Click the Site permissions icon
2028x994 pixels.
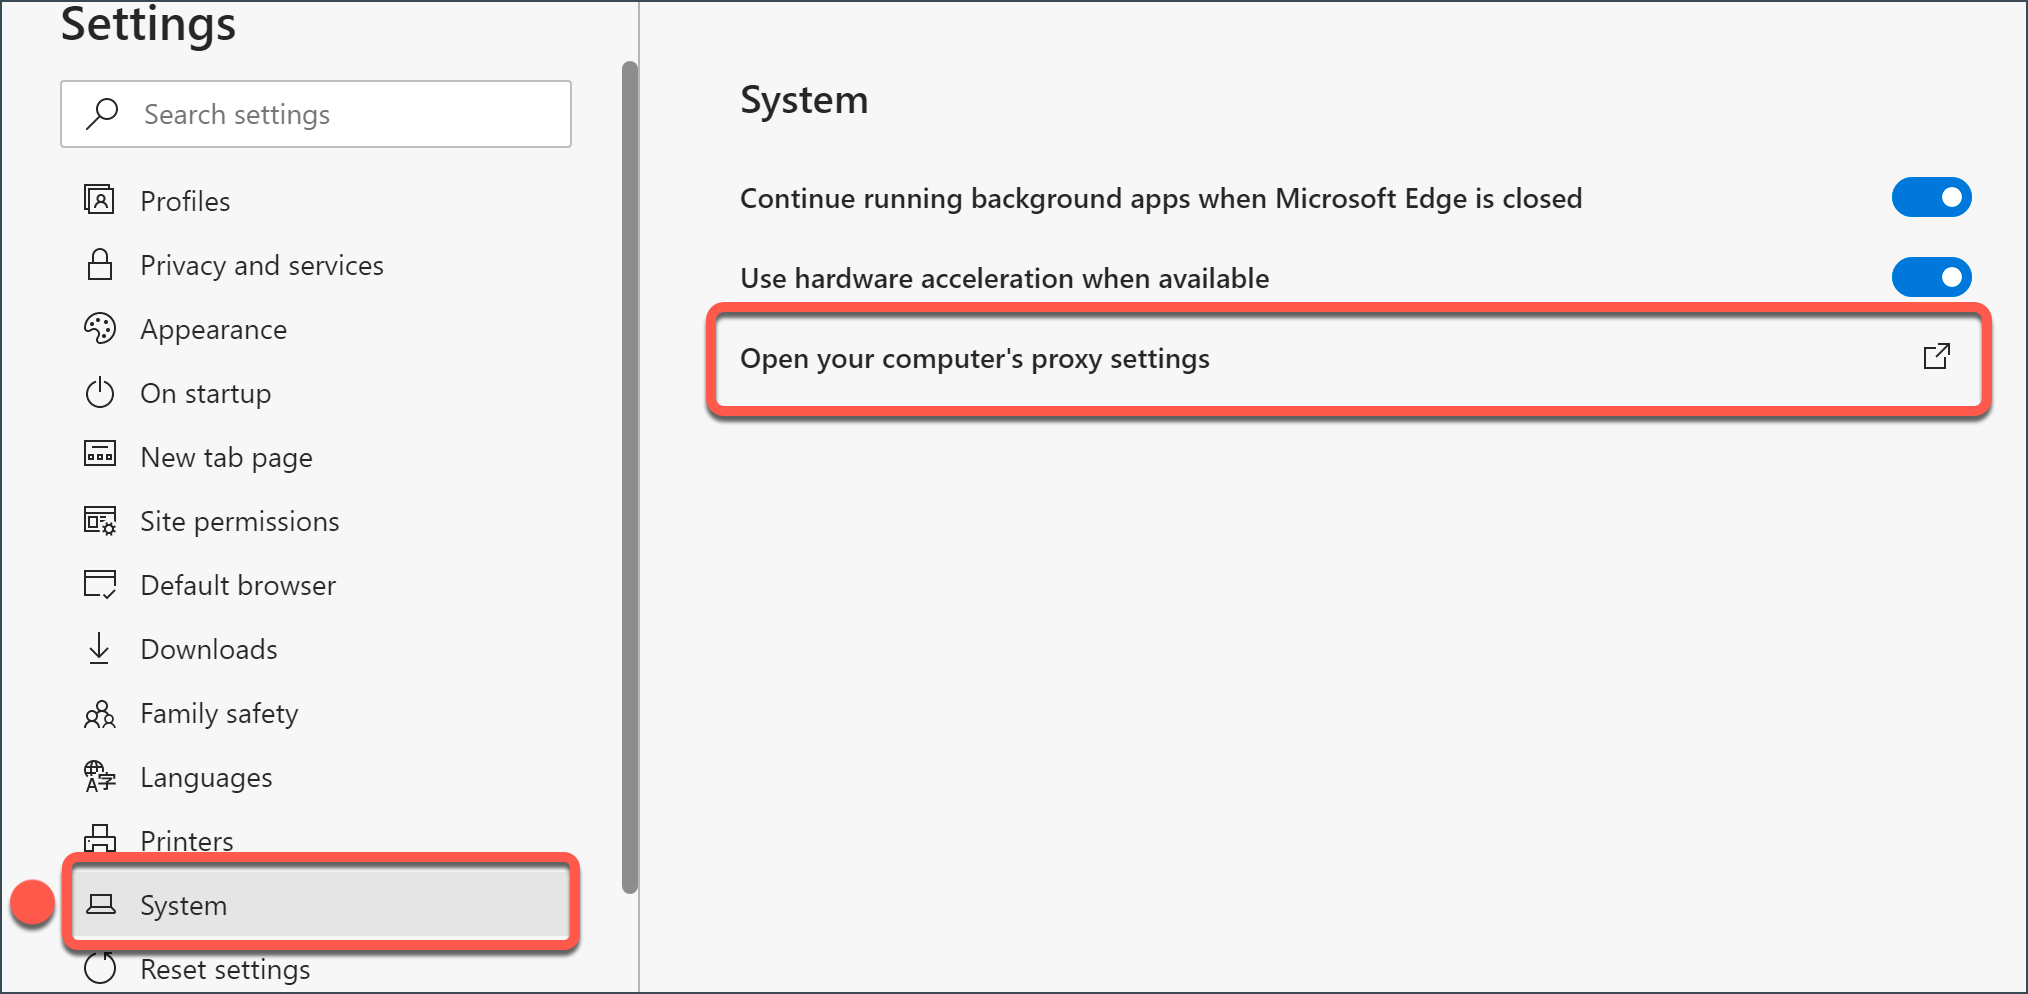(x=100, y=521)
